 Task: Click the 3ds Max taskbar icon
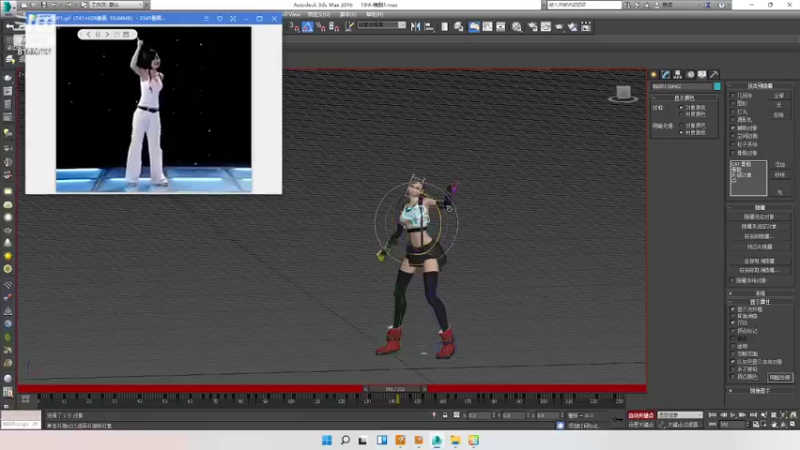coord(437,440)
